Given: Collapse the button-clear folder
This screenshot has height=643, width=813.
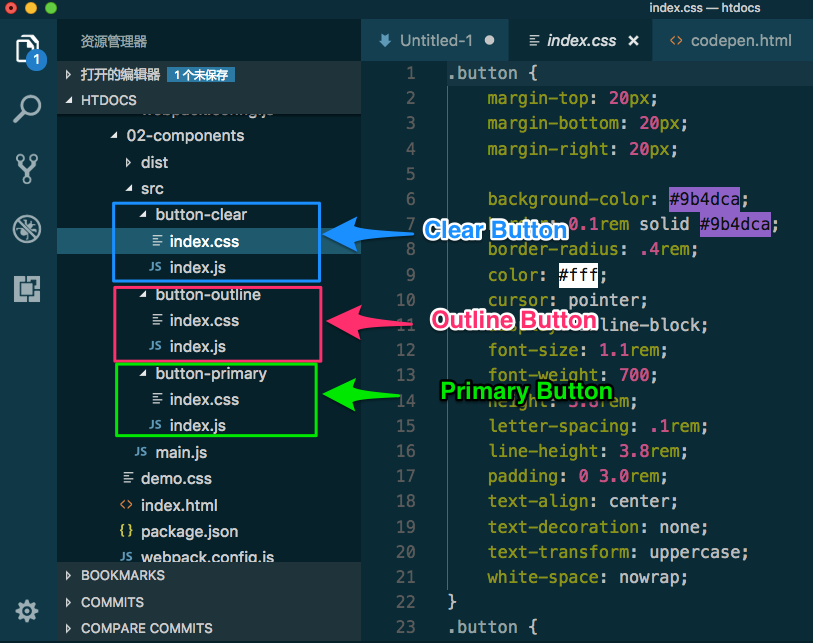Looking at the screenshot, I should click(143, 214).
